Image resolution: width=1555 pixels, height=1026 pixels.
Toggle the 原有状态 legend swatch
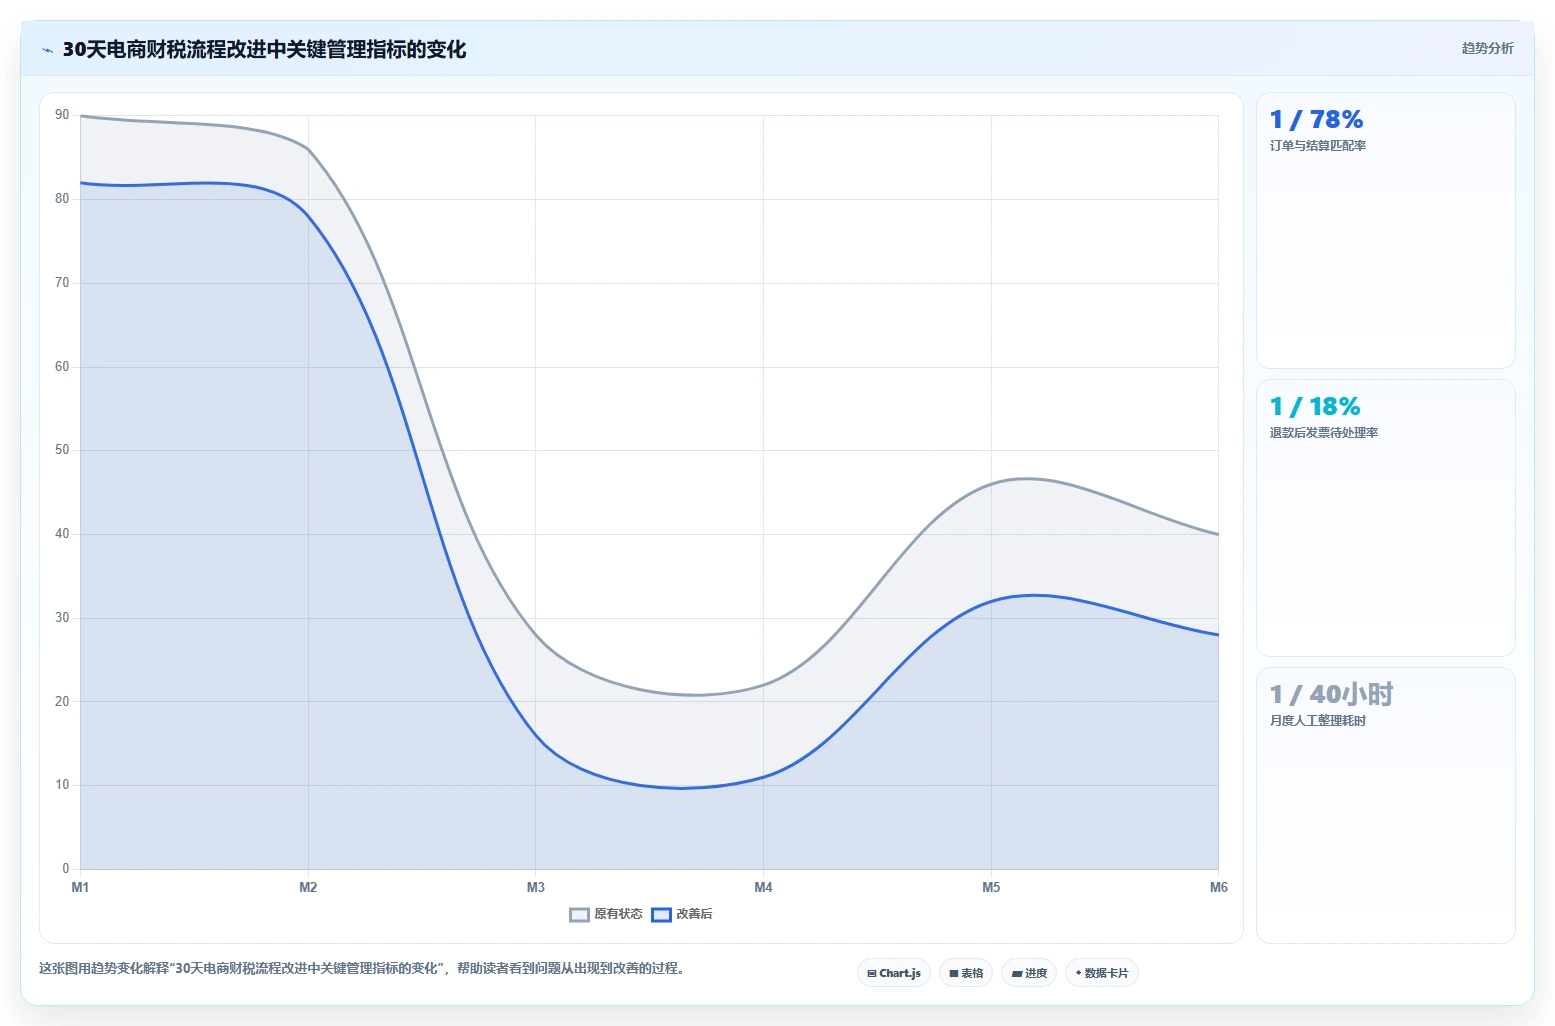tap(579, 914)
